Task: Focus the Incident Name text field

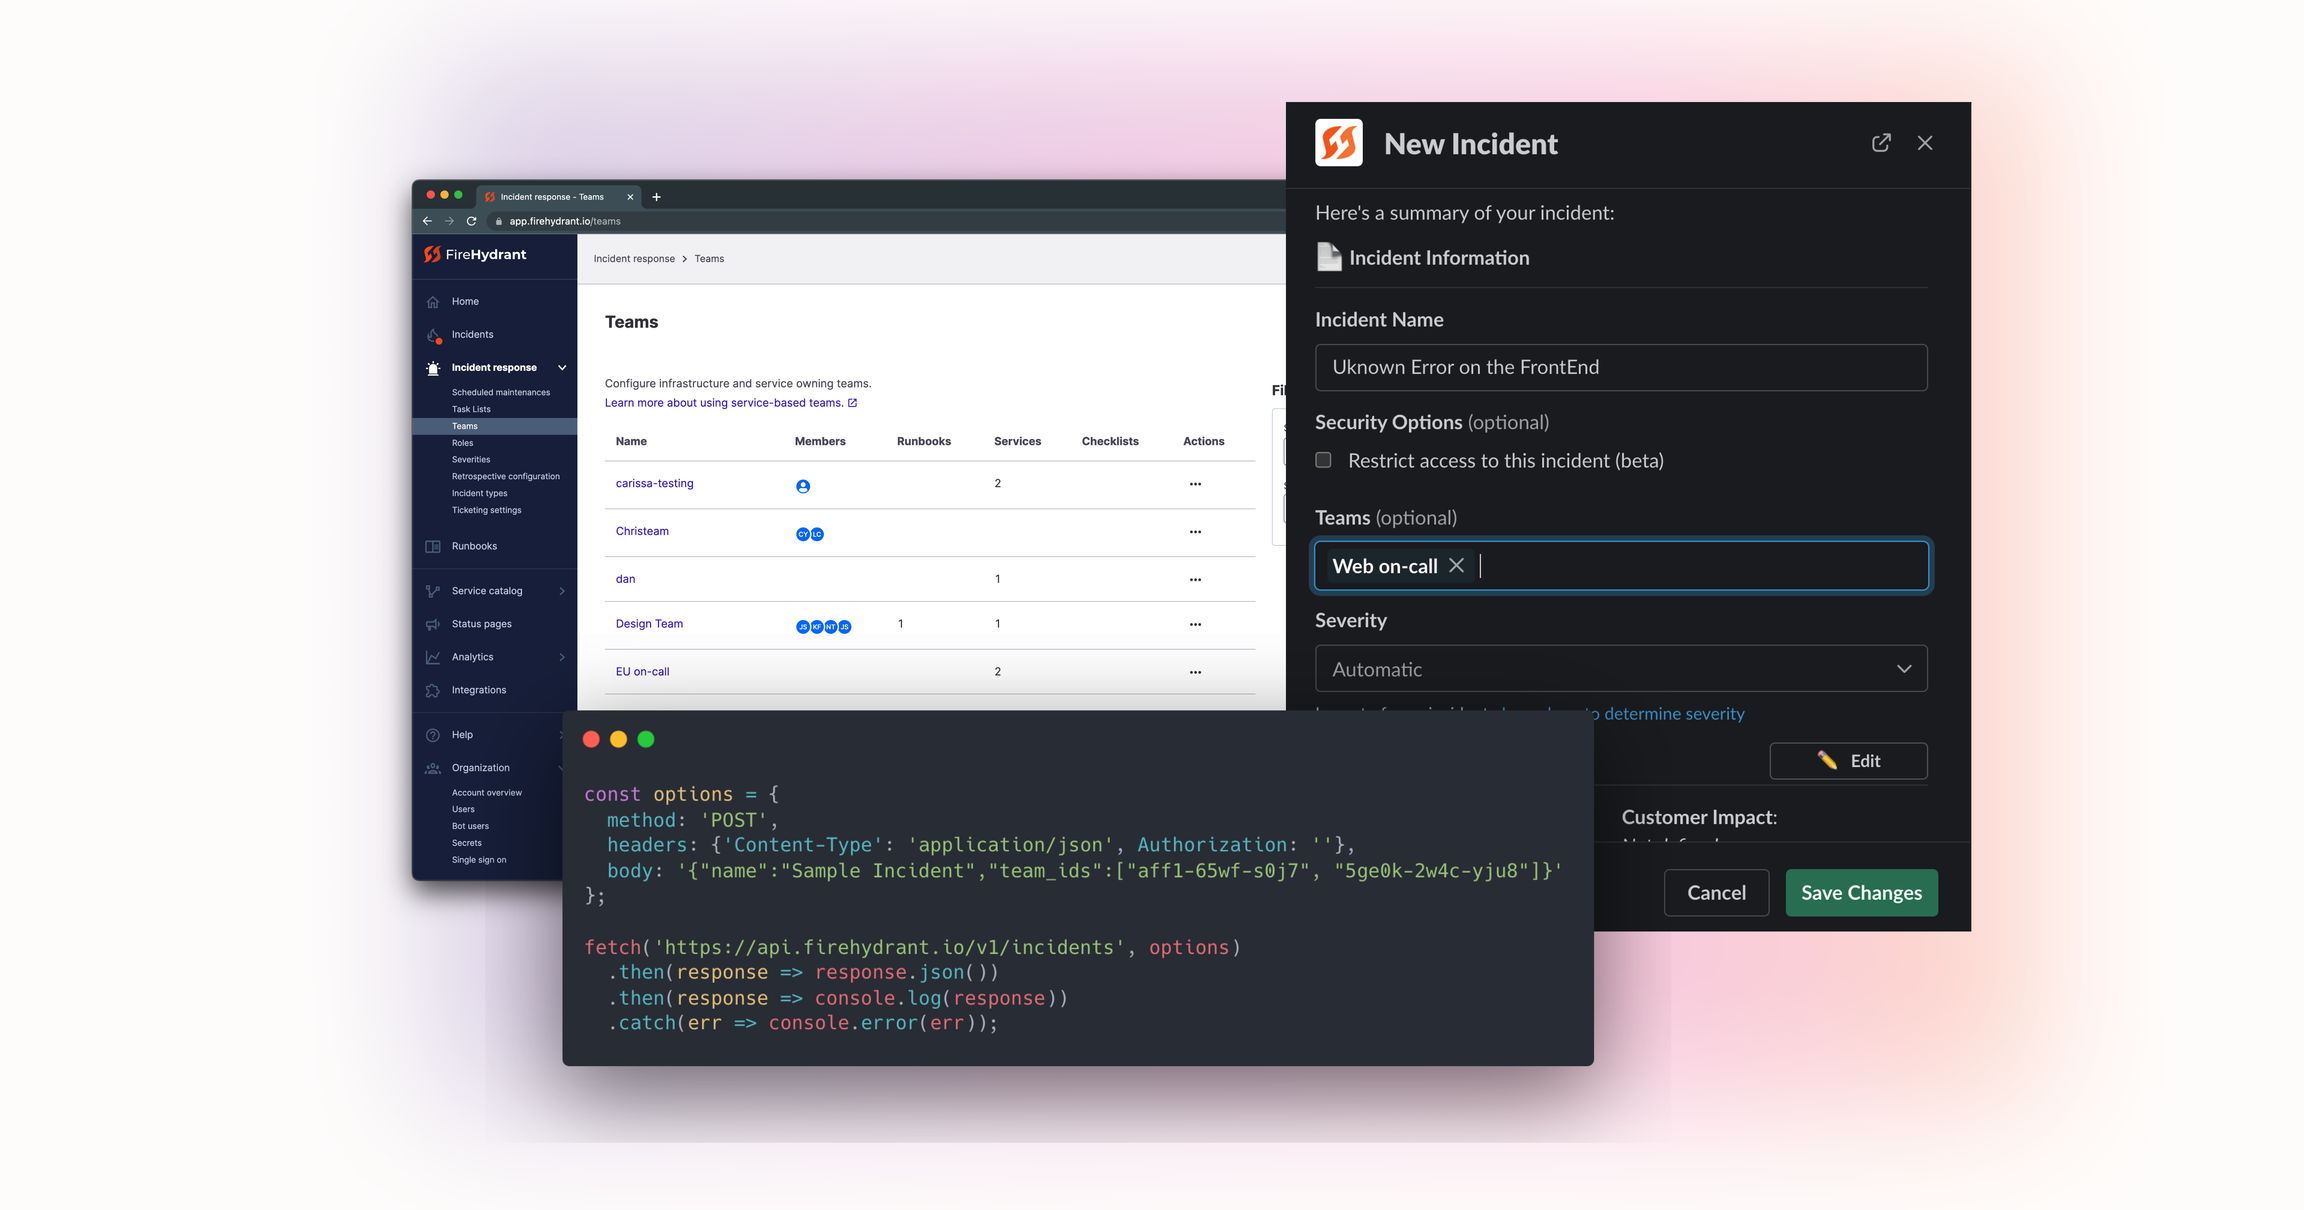Action: tap(1621, 367)
